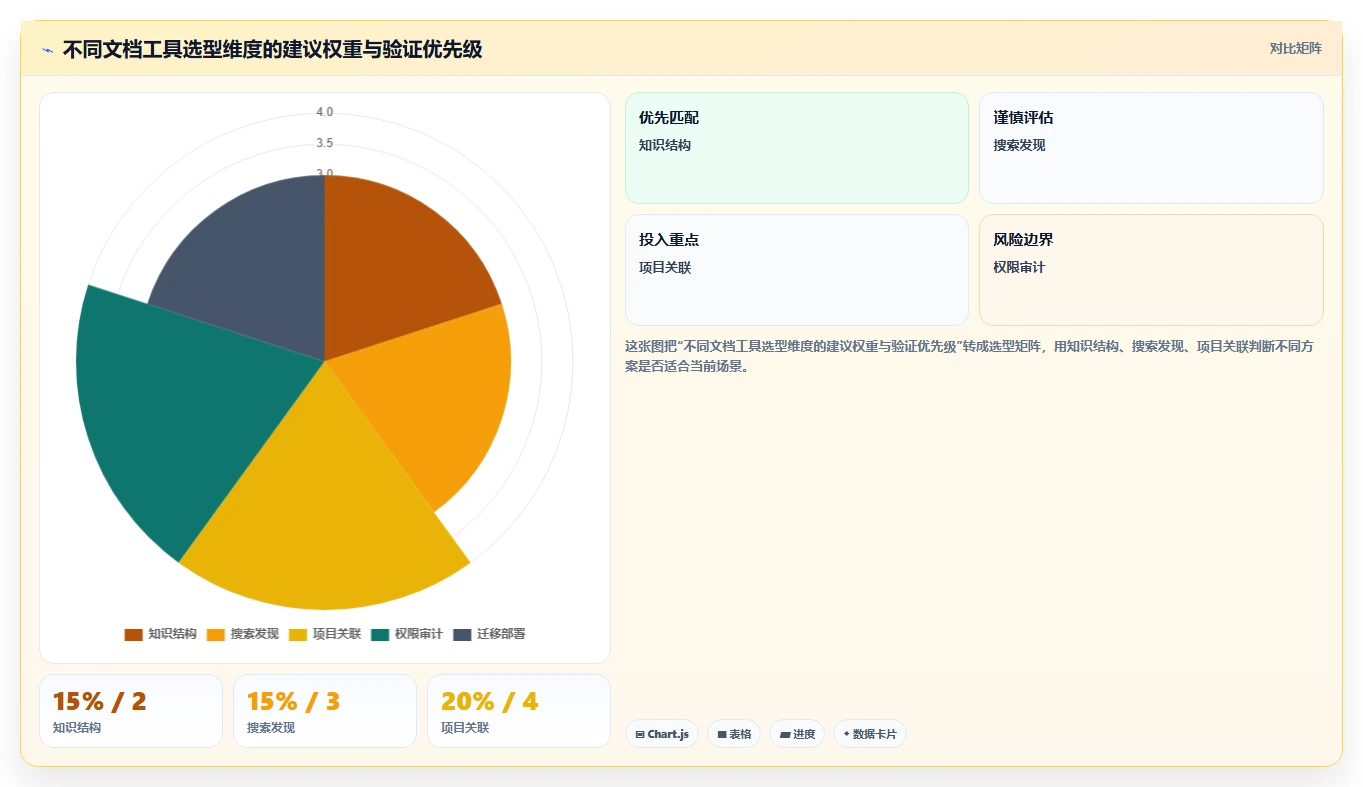Toggle 搜索发现 legend color swatch
Image resolution: width=1363 pixels, height=787 pixels.
tap(216, 634)
